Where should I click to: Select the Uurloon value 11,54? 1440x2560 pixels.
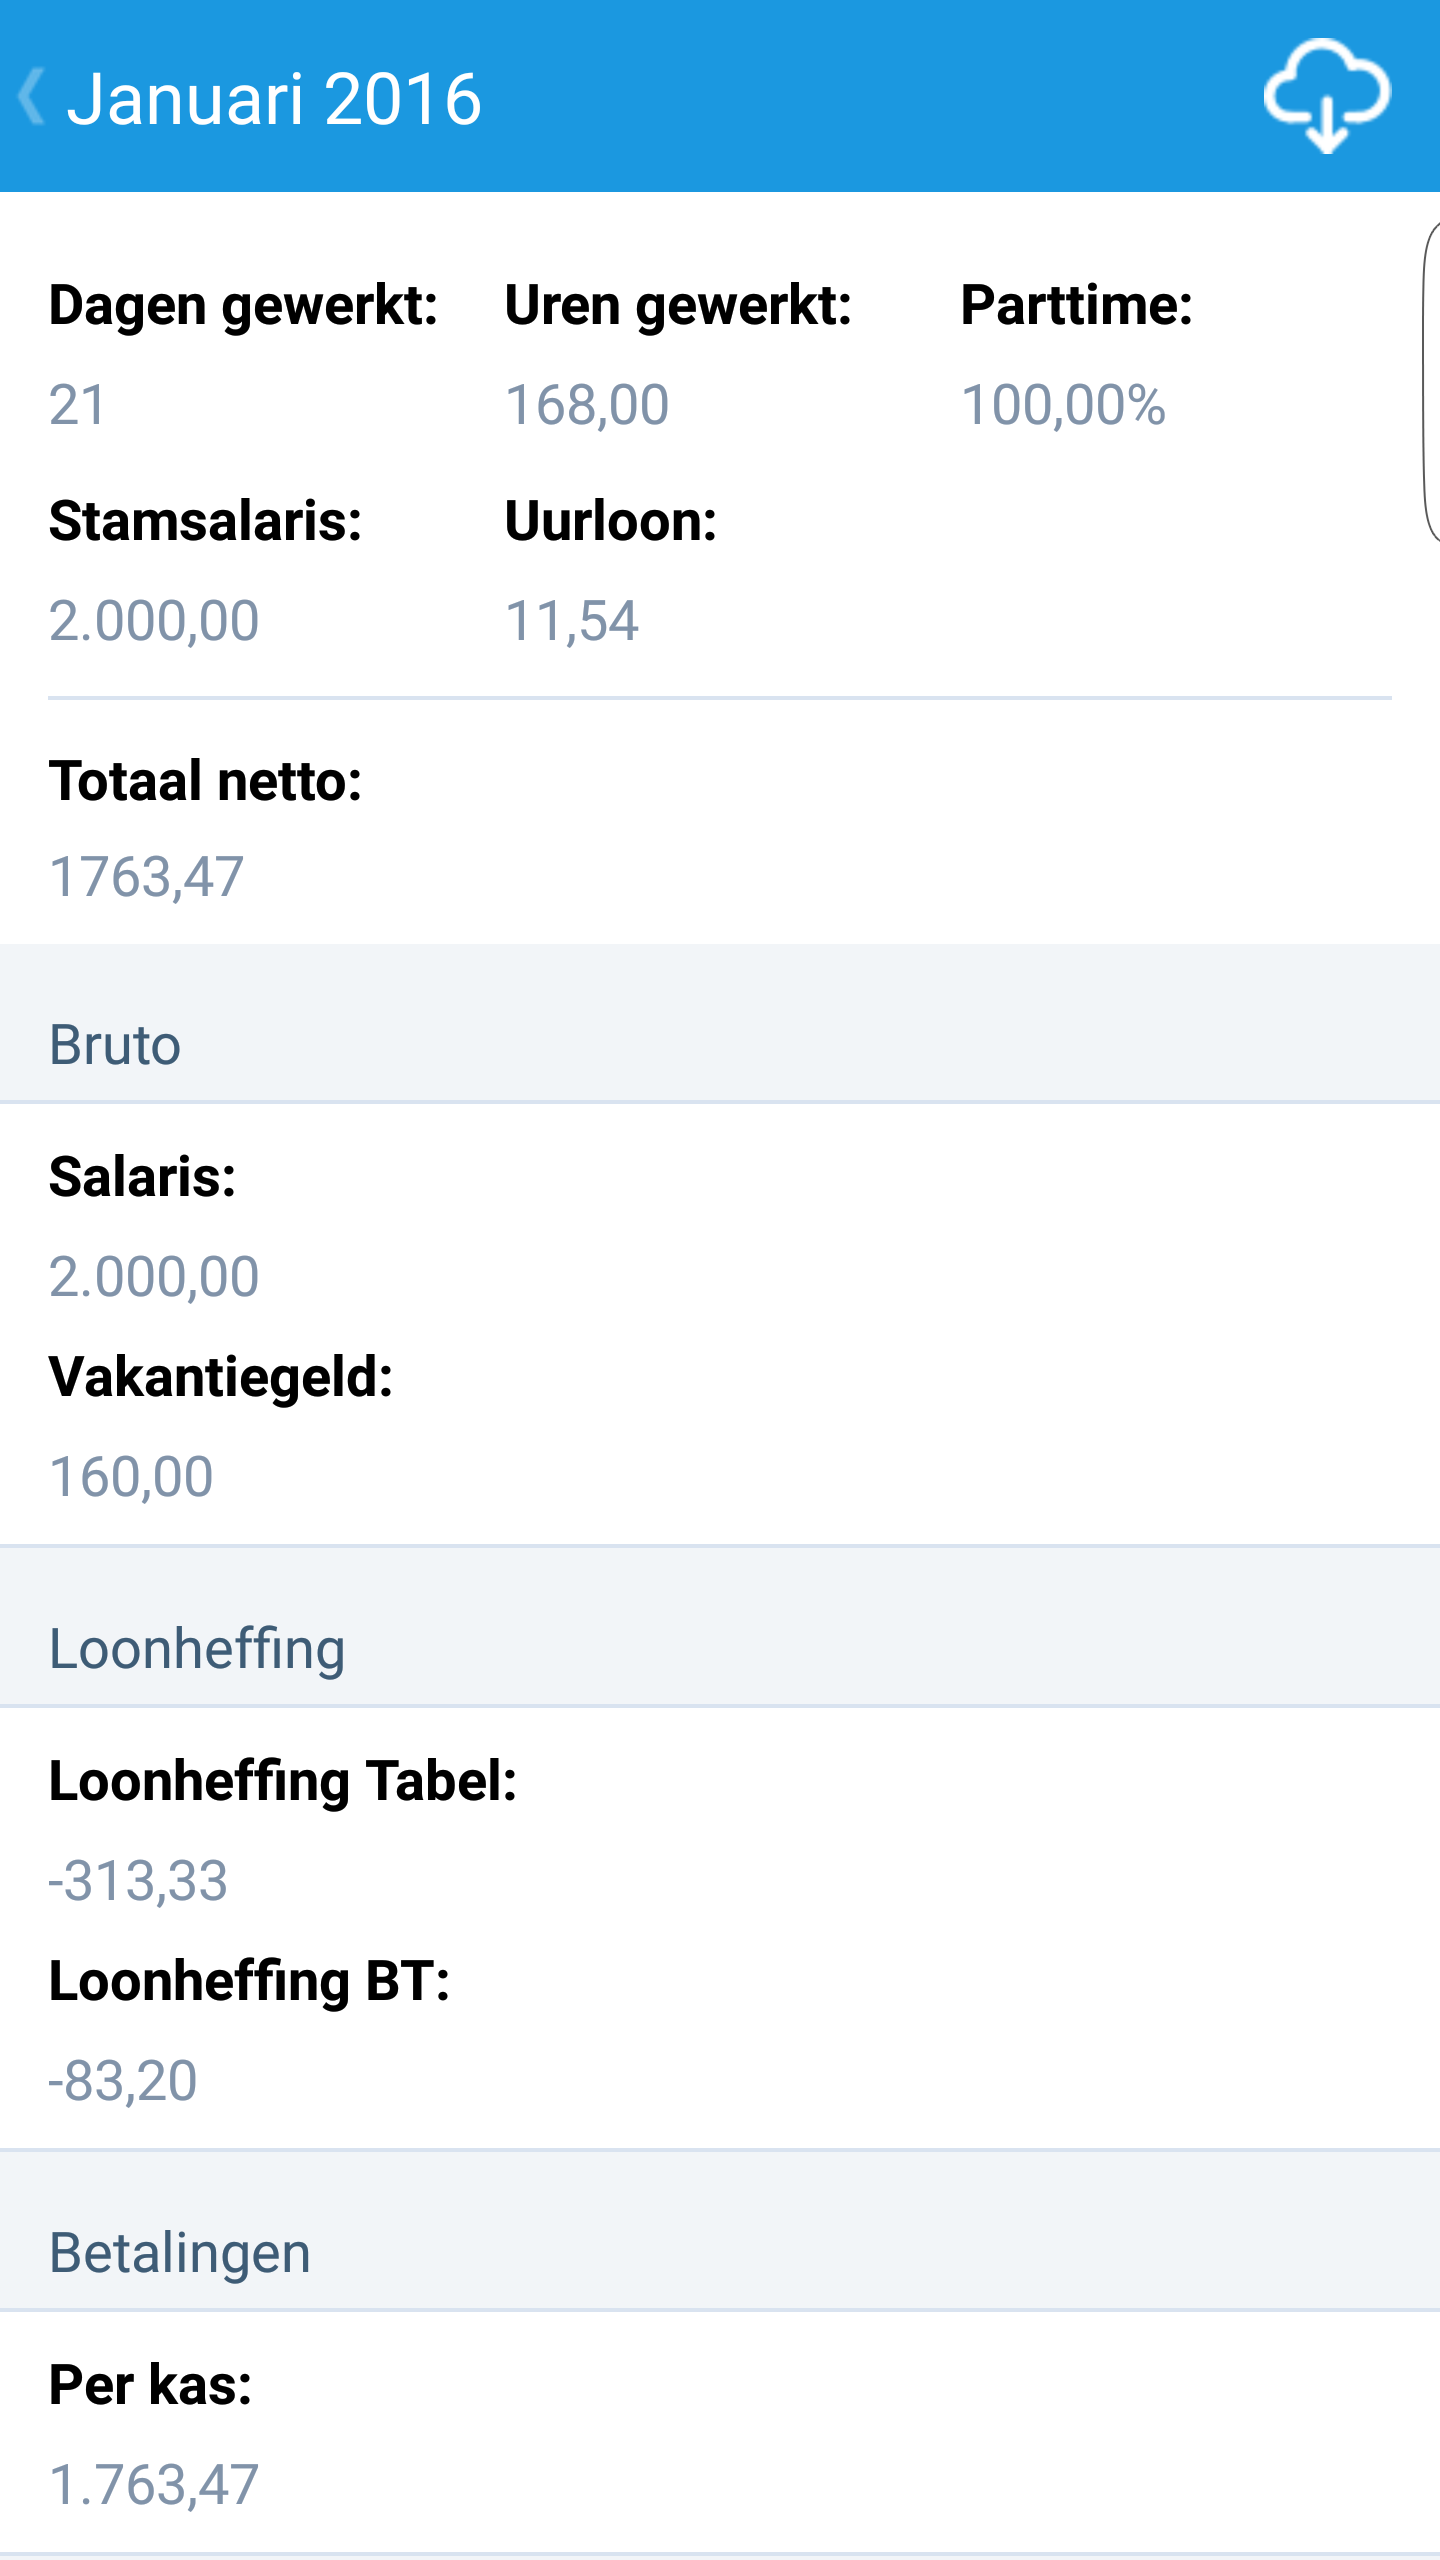(x=572, y=621)
